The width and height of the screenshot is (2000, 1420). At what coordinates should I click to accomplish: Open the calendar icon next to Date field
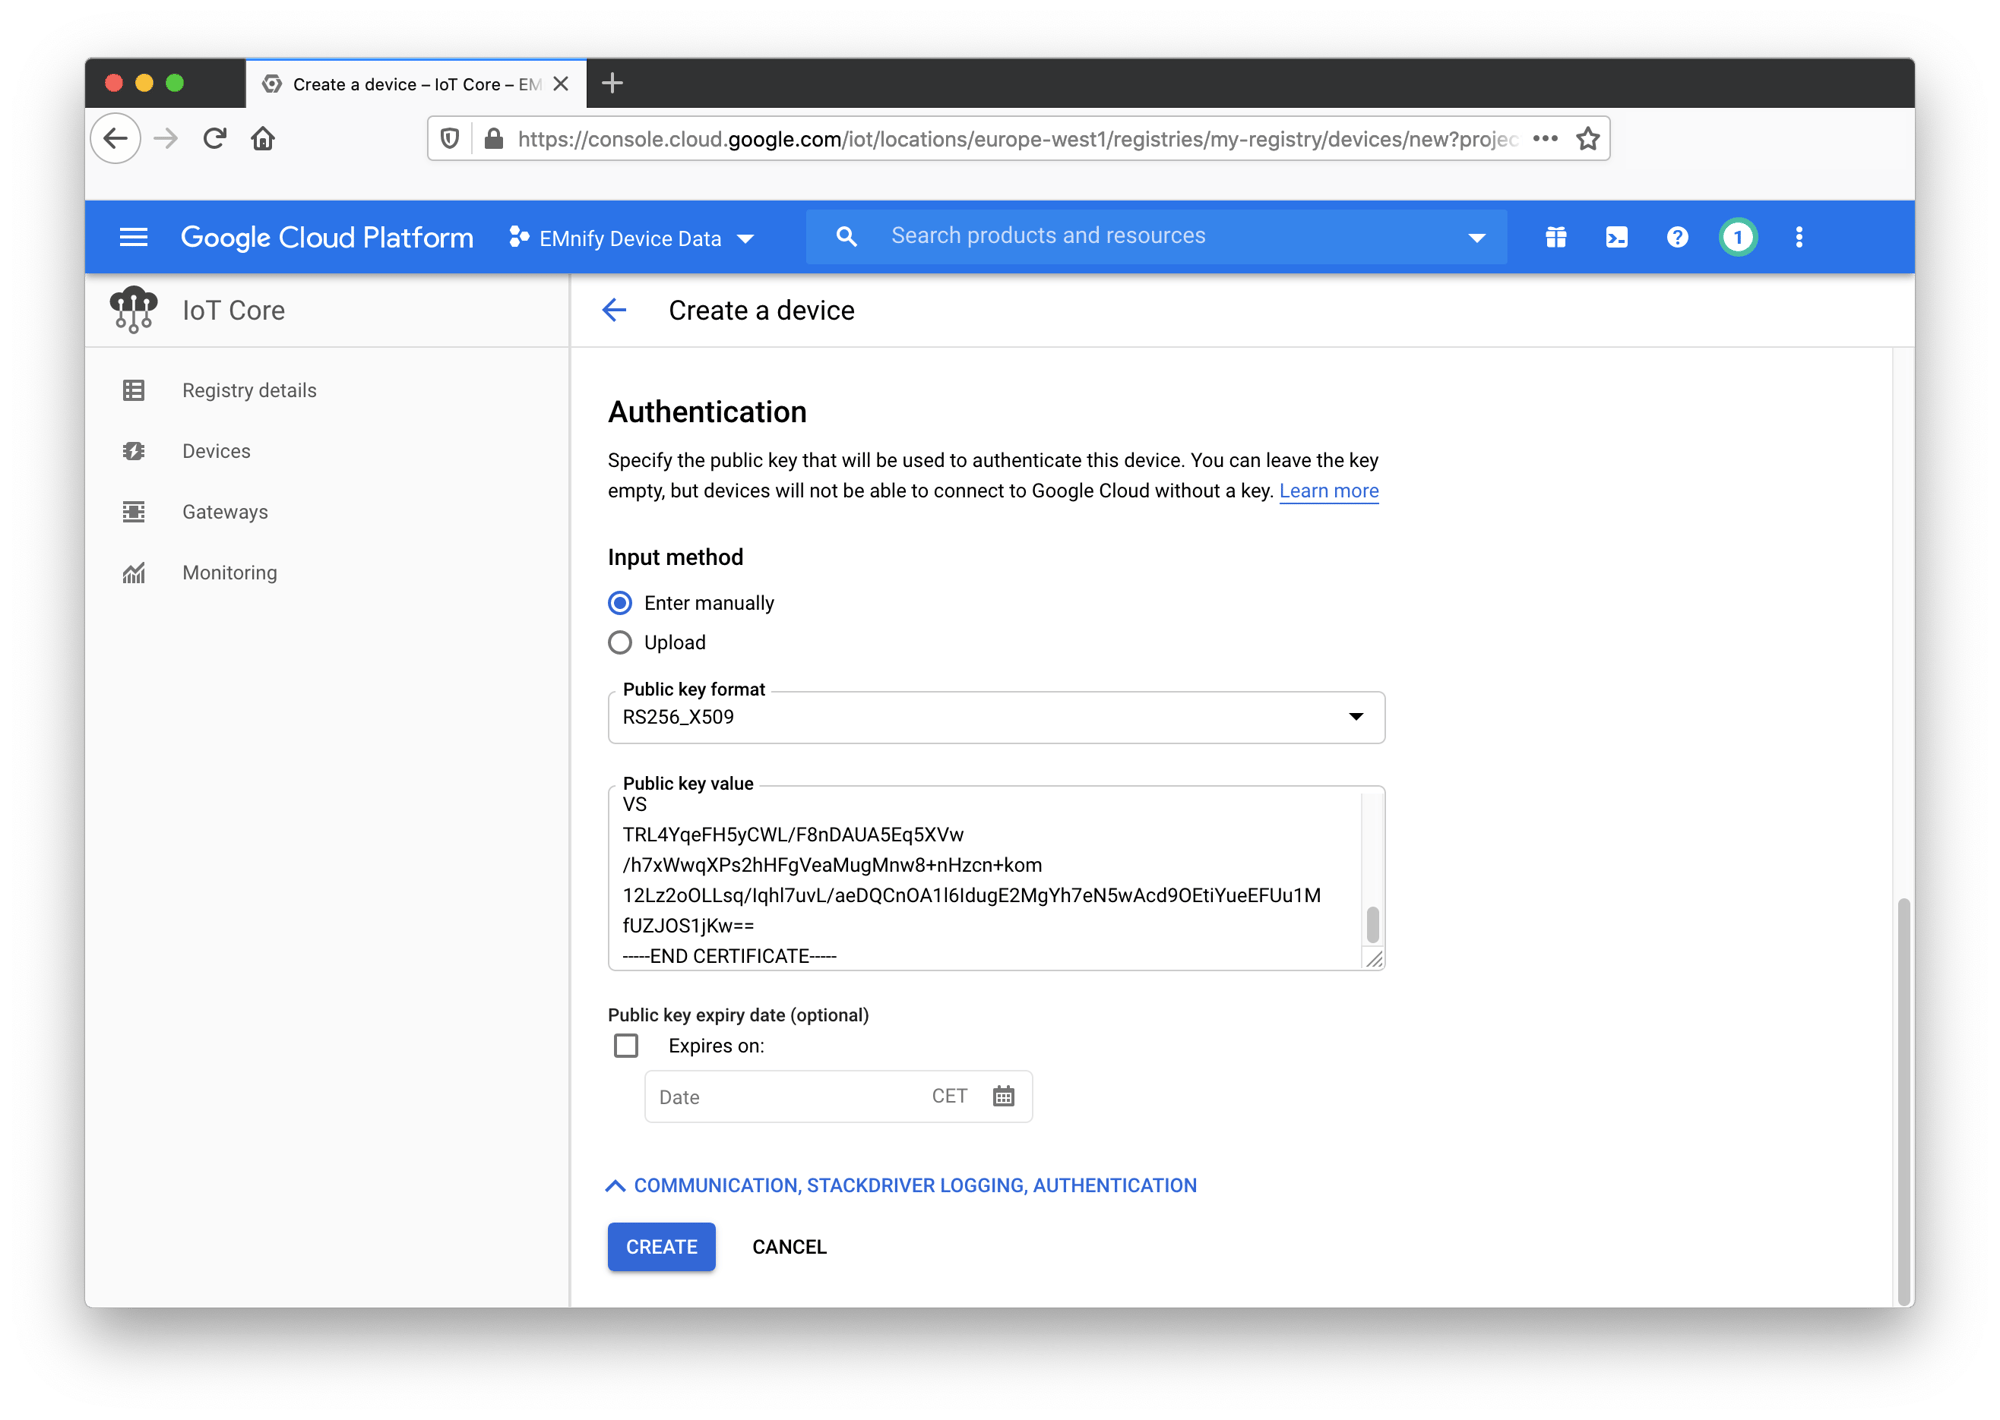[x=1003, y=1096]
